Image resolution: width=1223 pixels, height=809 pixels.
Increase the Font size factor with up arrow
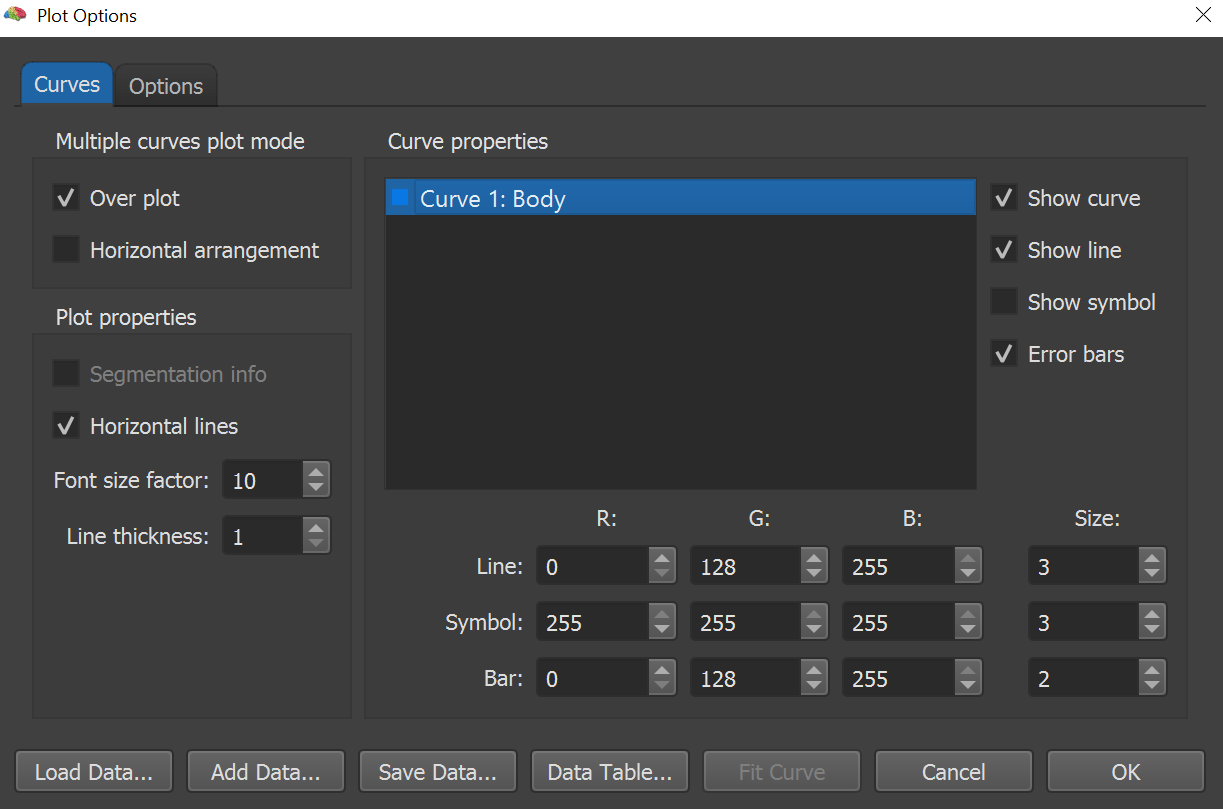click(x=316, y=472)
